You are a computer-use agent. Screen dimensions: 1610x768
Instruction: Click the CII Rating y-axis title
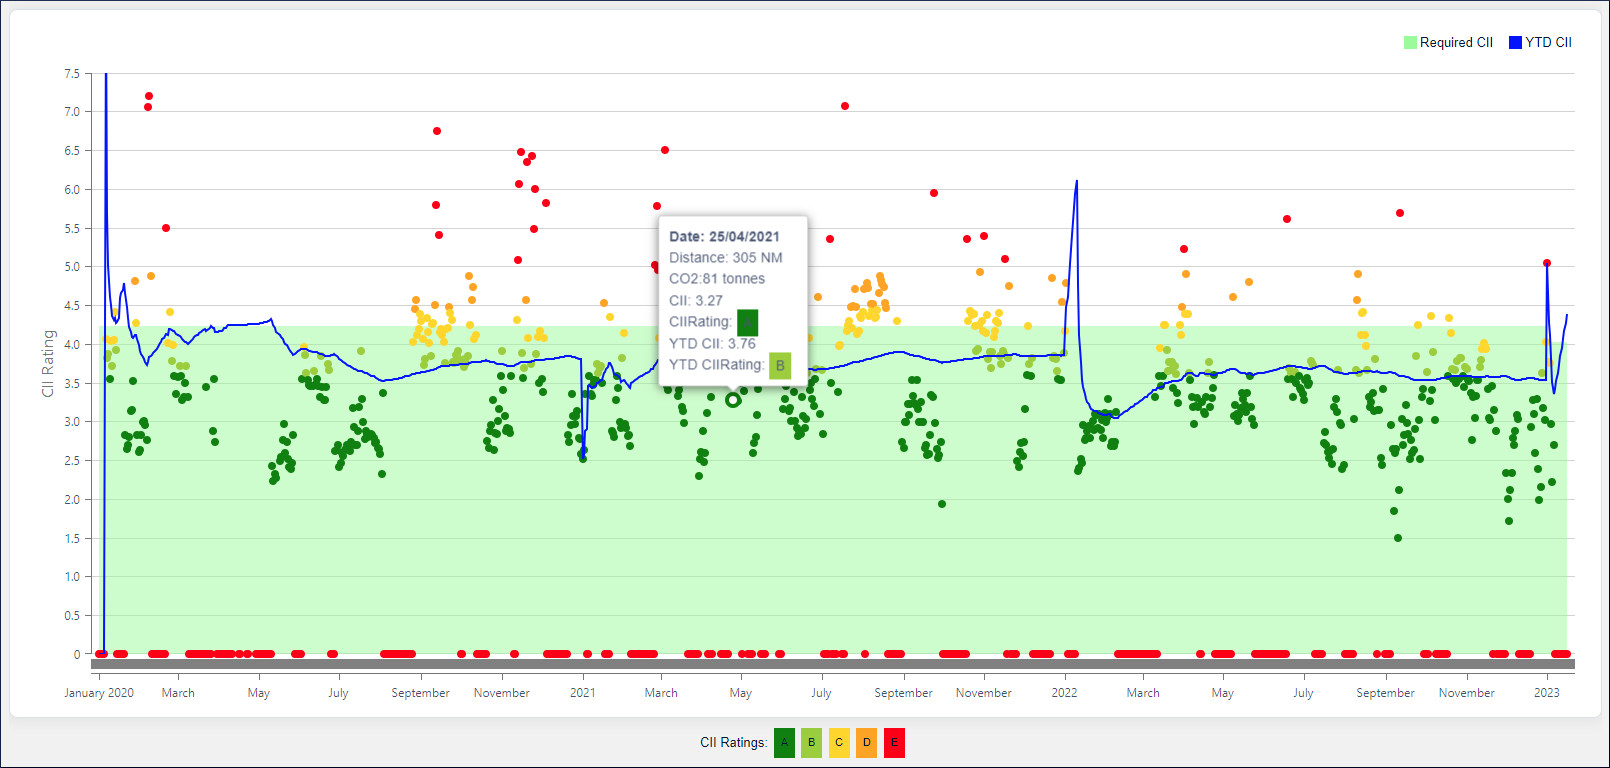point(48,363)
